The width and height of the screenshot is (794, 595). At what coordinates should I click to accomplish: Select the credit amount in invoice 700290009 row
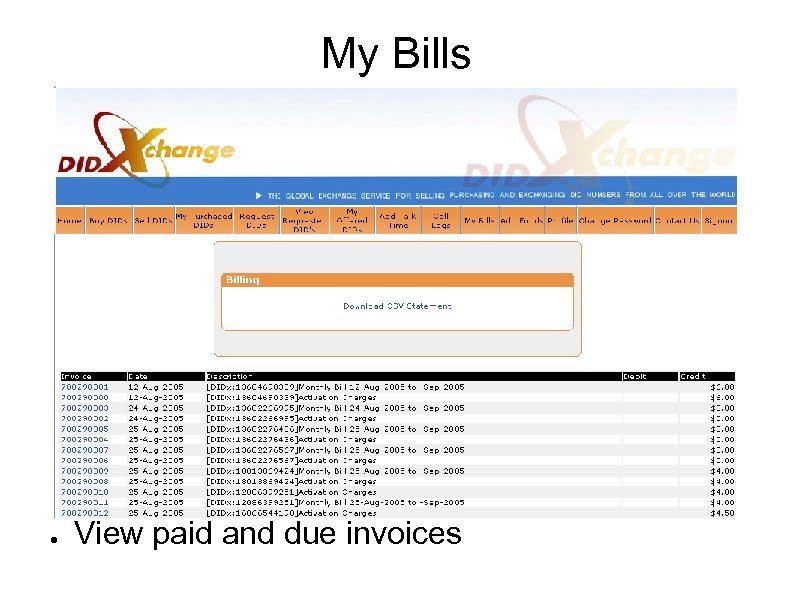[x=722, y=471]
